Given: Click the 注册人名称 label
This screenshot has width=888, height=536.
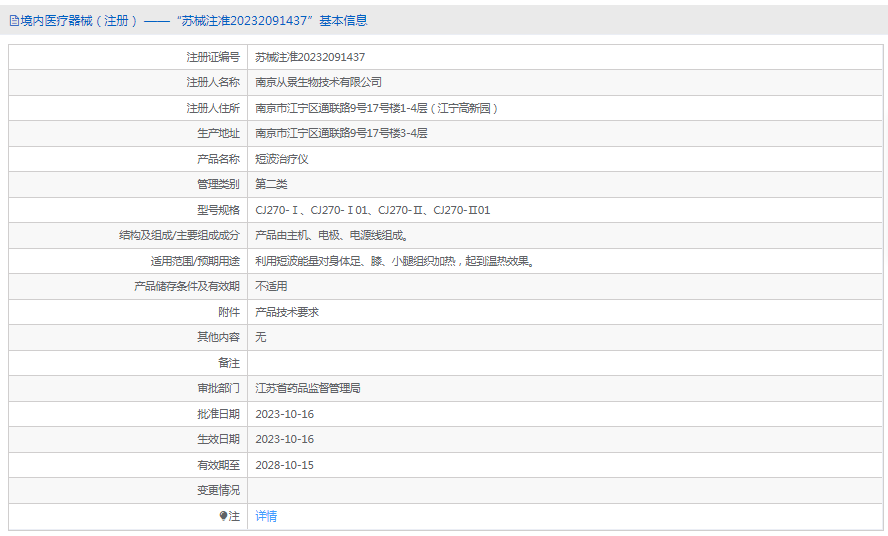Looking at the screenshot, I should coord(214,83).
